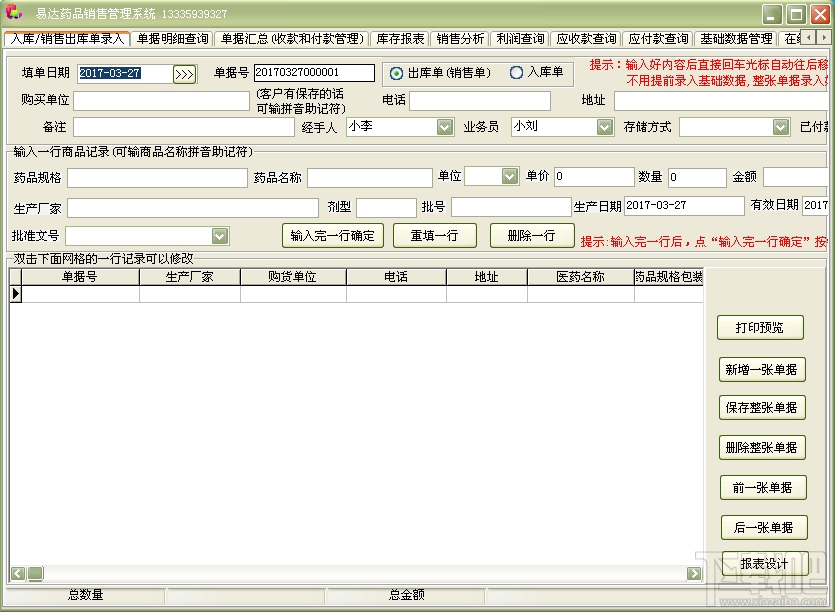
Task: Click the 输入完一行确定 button
Action: (x=333, y=235)
